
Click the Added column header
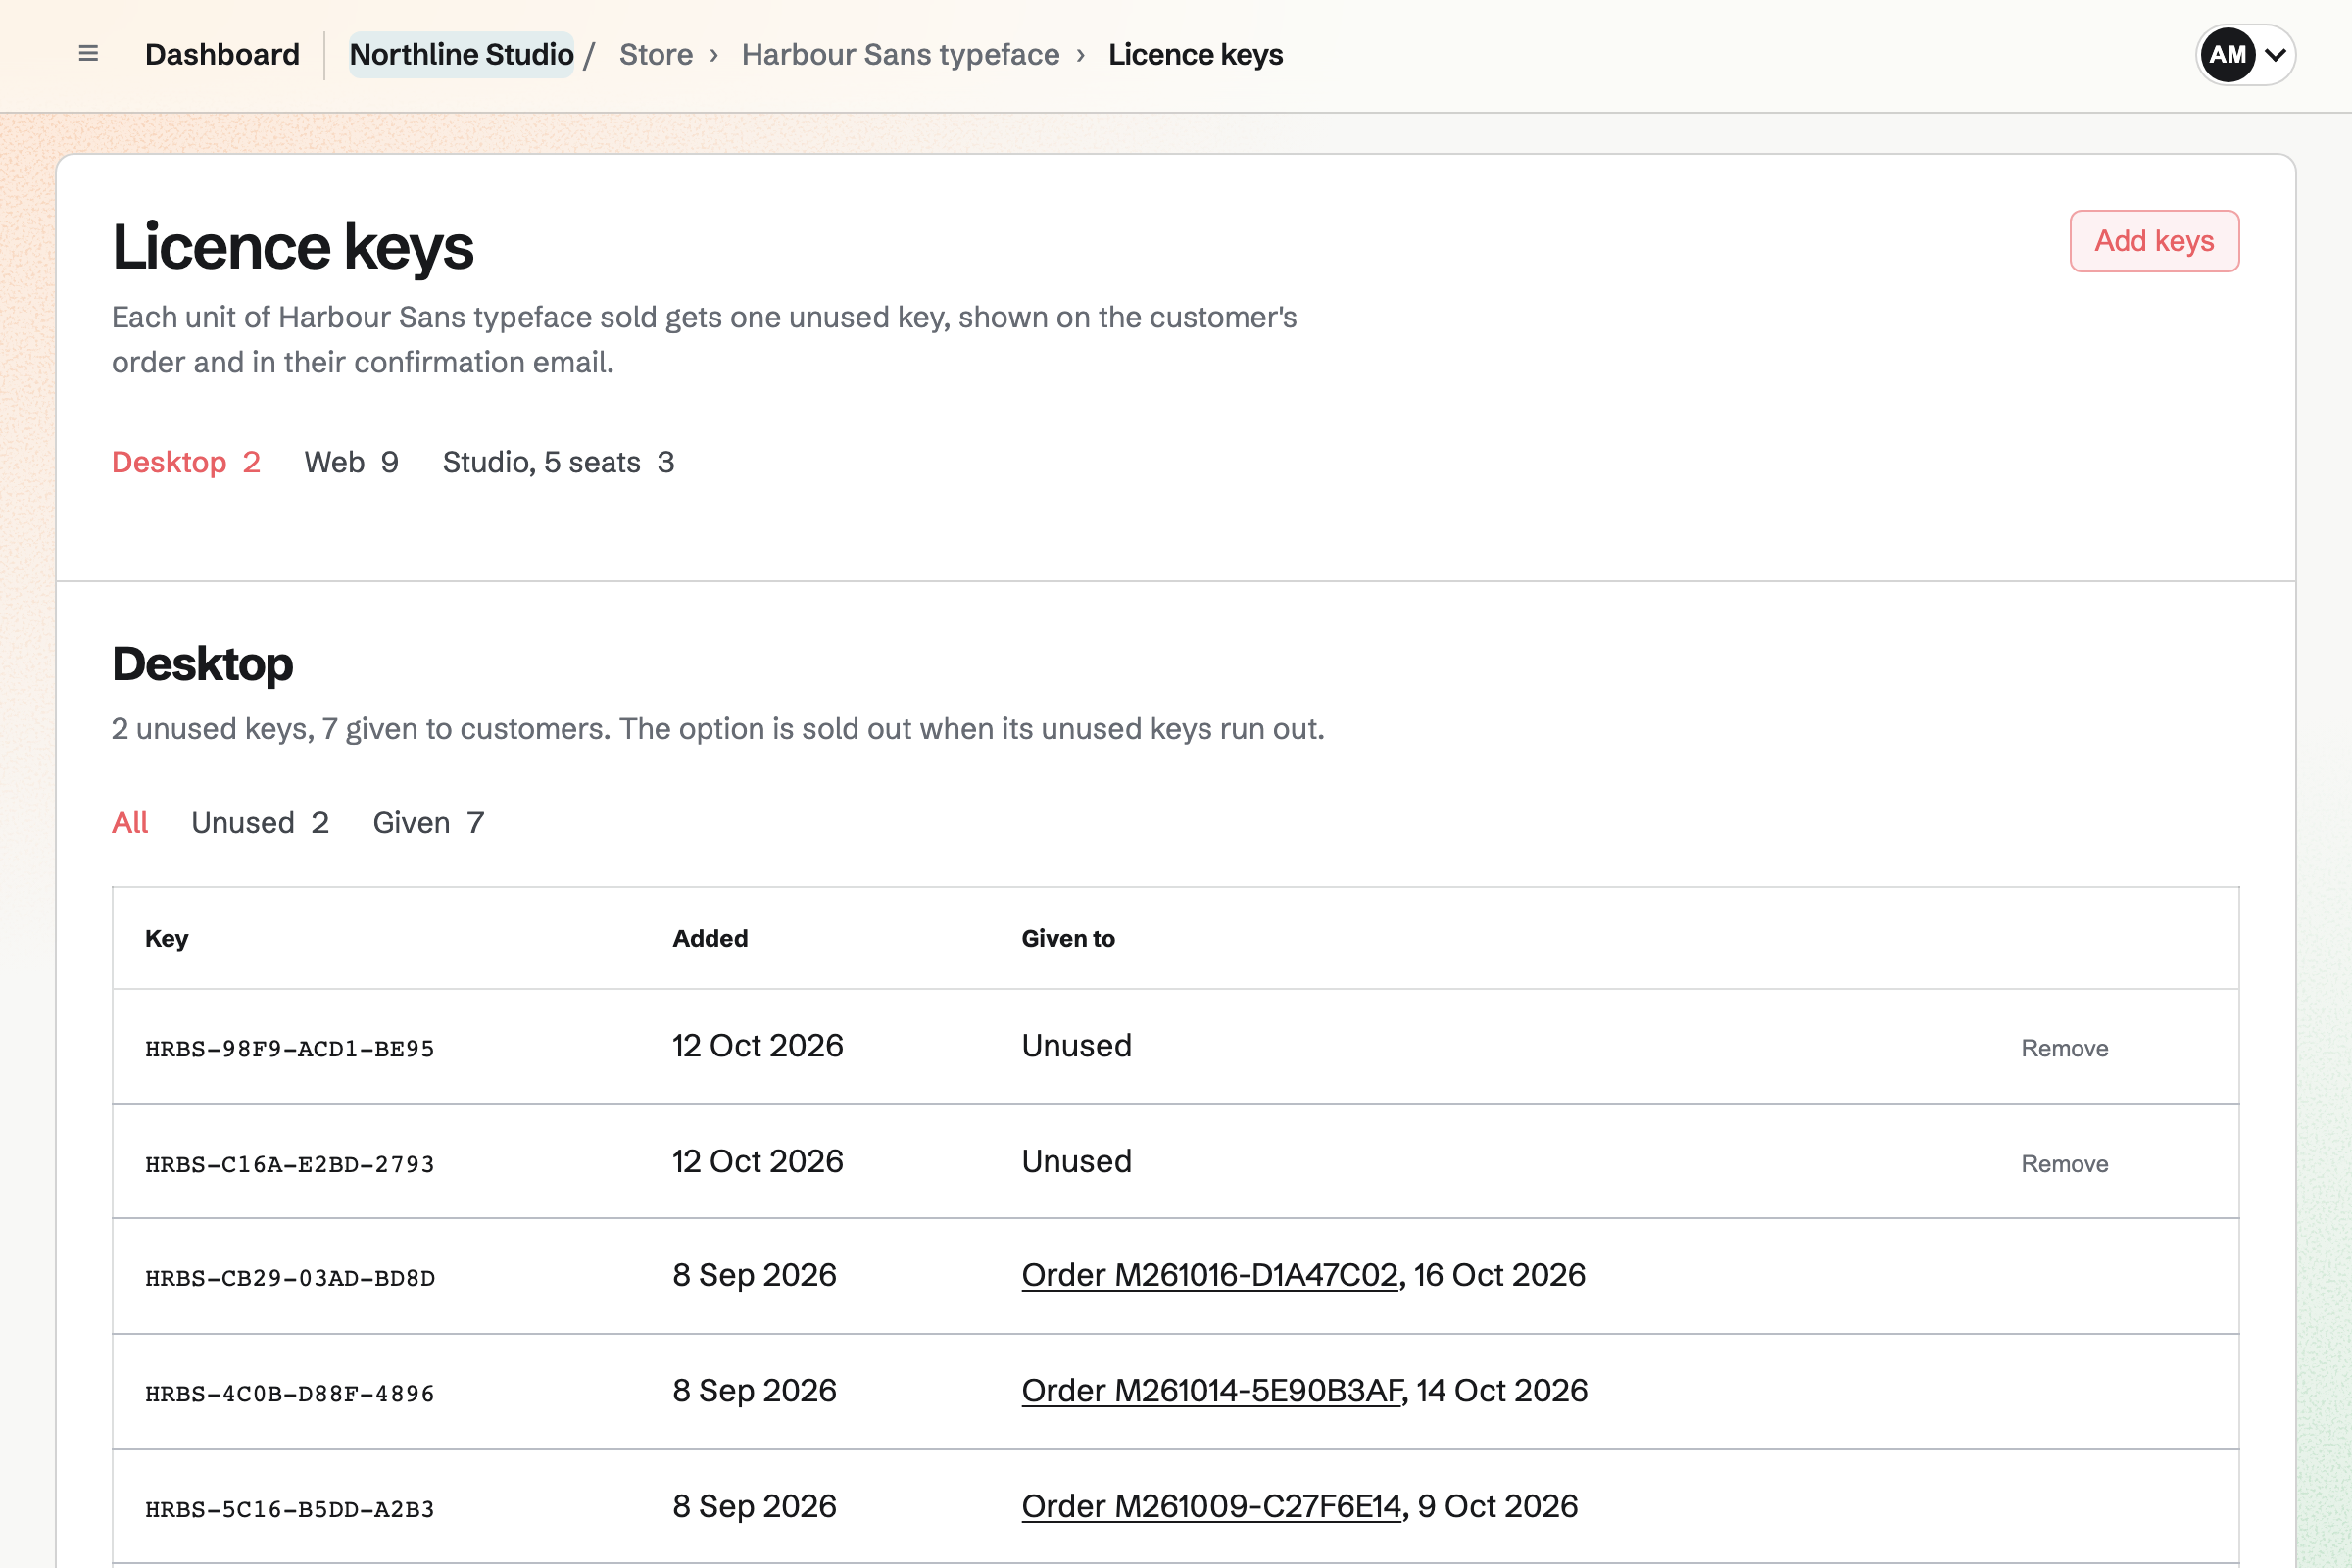(x=710, y=938)
